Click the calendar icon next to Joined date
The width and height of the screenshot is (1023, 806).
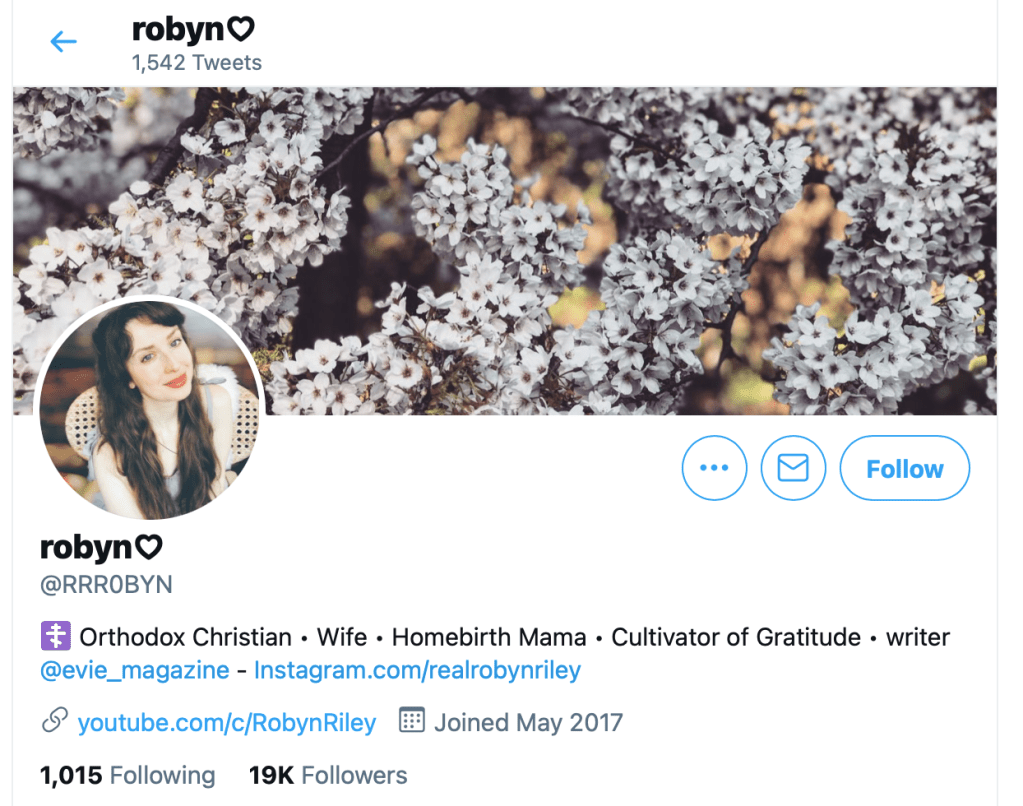(x=411, y=721)
